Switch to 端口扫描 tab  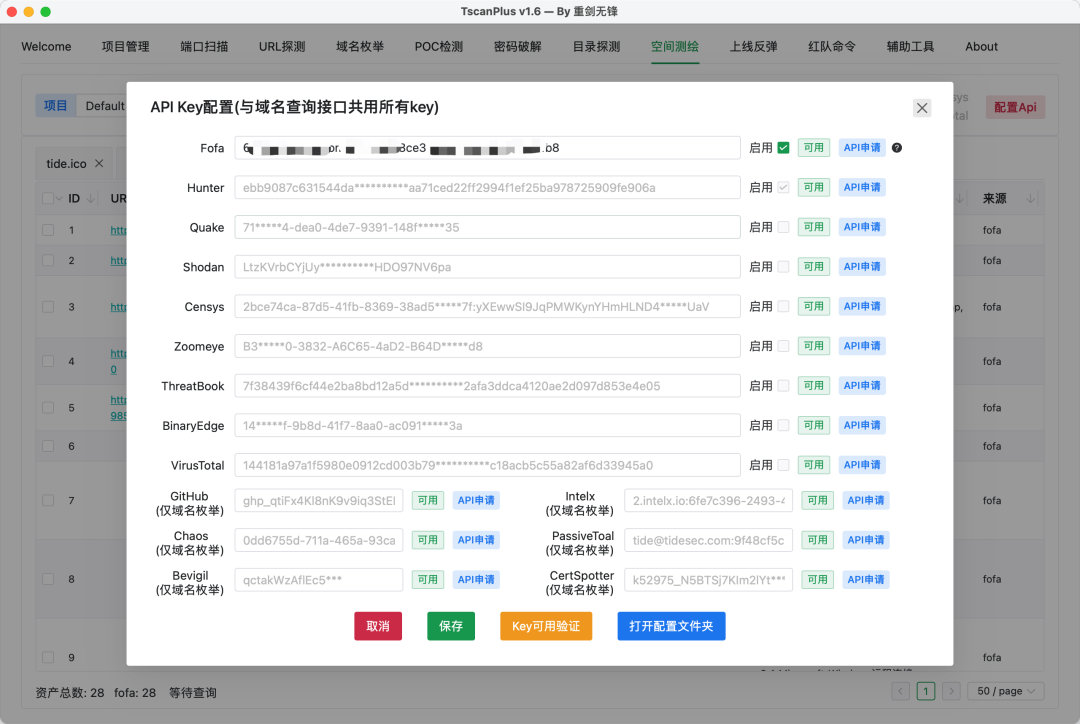click(204, 47)
